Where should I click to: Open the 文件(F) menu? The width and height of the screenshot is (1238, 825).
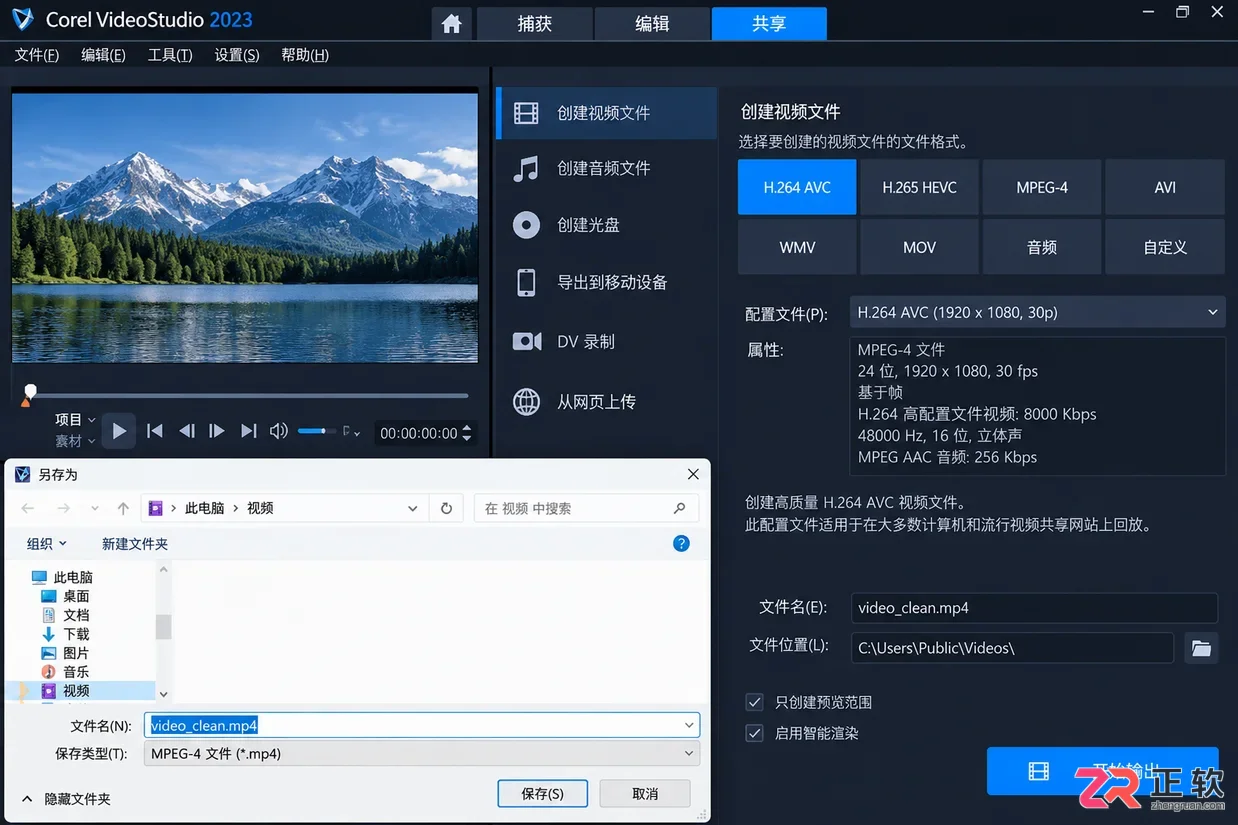(x=37, y=55)
